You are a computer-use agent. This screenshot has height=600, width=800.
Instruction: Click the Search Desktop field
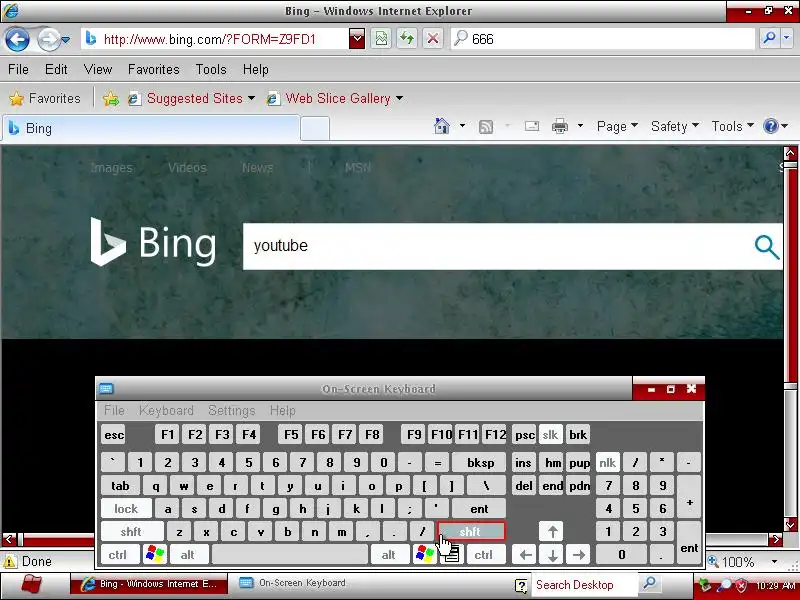(585, 585)
